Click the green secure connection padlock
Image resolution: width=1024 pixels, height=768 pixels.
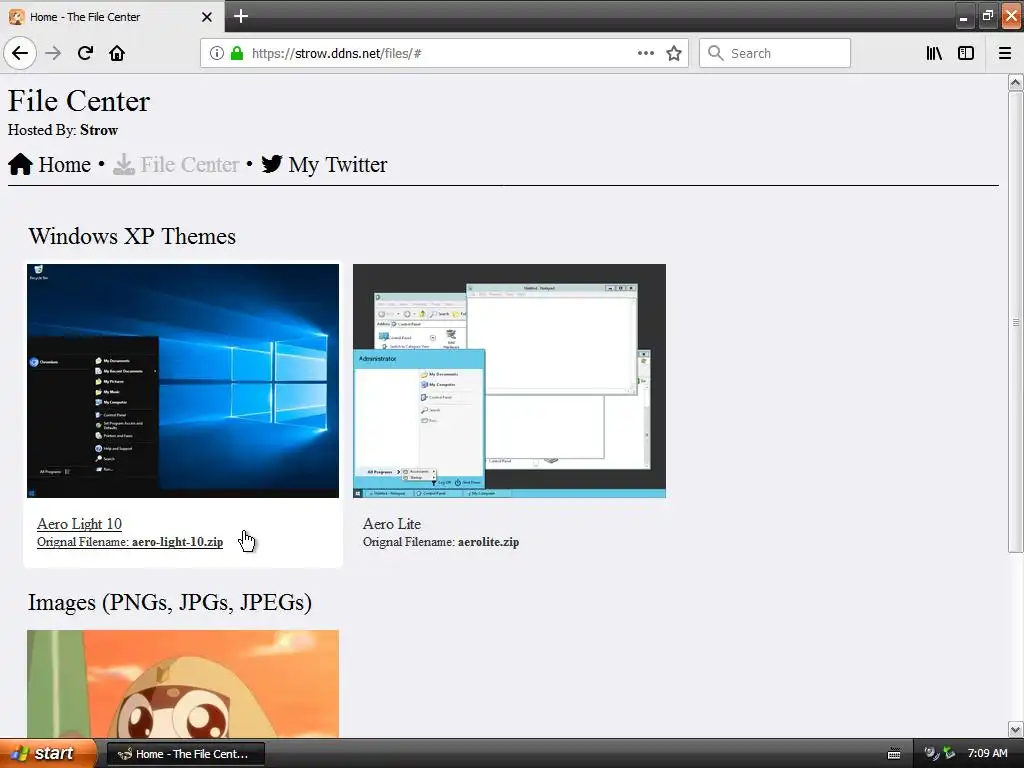click(x=237, y=53)
